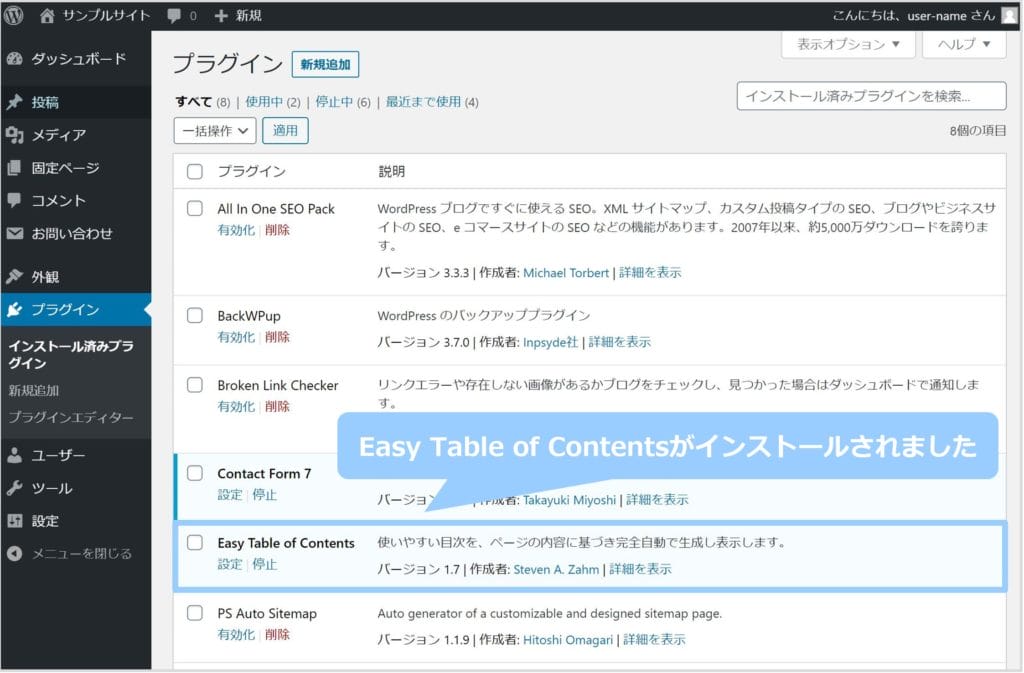Click the ダッシュボード gauge icon
The width and height of the screenshot is (1024, 673).
(x=14, y=59)
